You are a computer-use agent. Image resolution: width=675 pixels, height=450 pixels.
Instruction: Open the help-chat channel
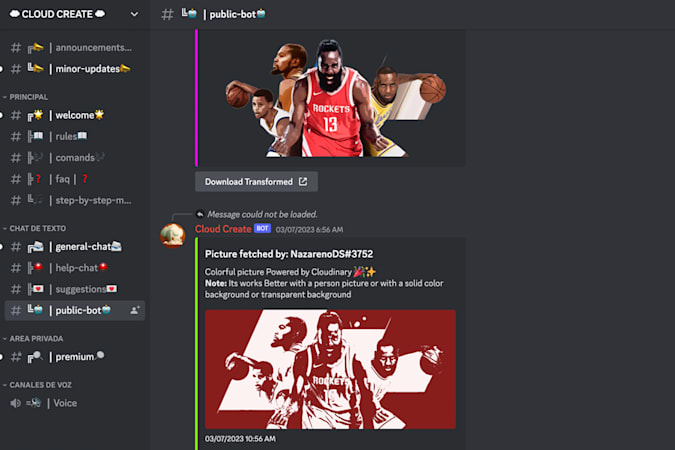pos(74,268)
